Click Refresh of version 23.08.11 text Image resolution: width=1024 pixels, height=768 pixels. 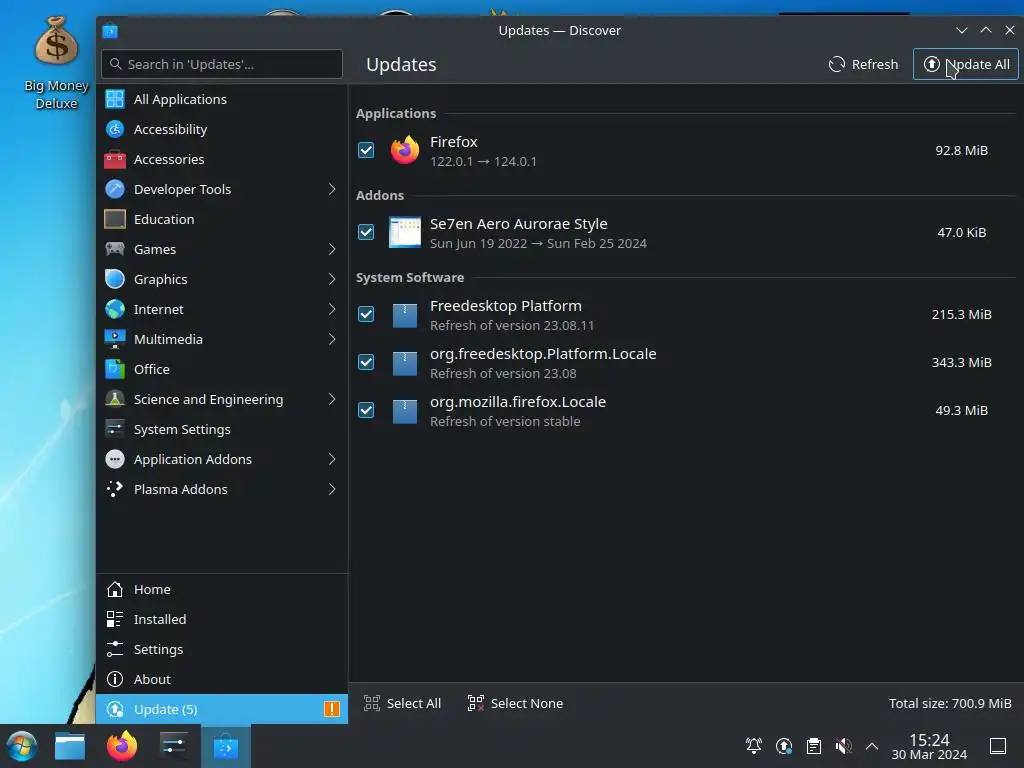coord(512,325)
